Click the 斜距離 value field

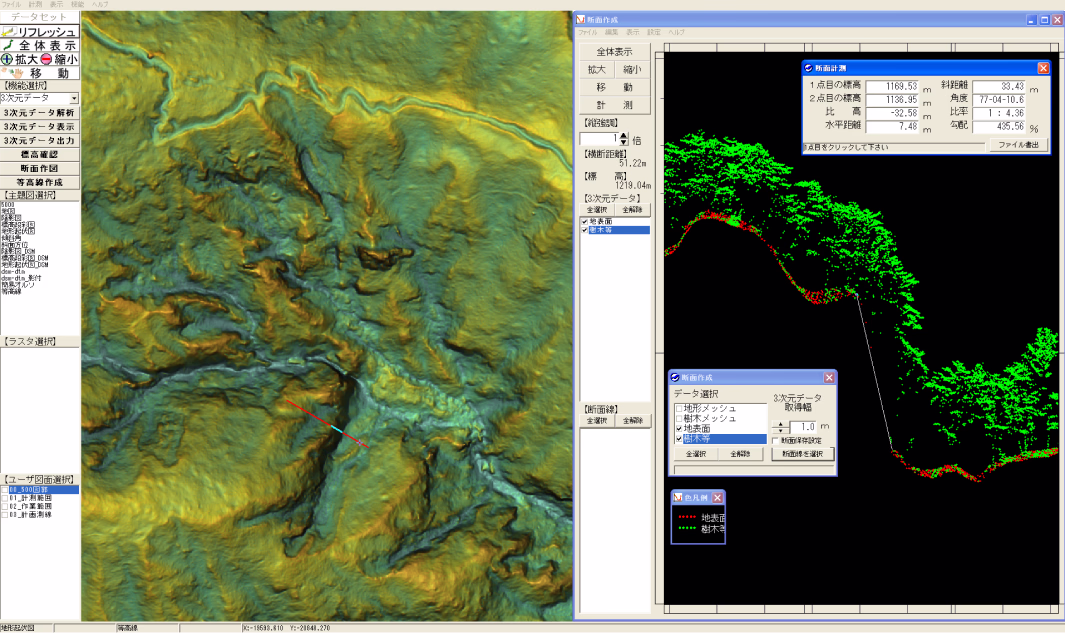point(999,86)
